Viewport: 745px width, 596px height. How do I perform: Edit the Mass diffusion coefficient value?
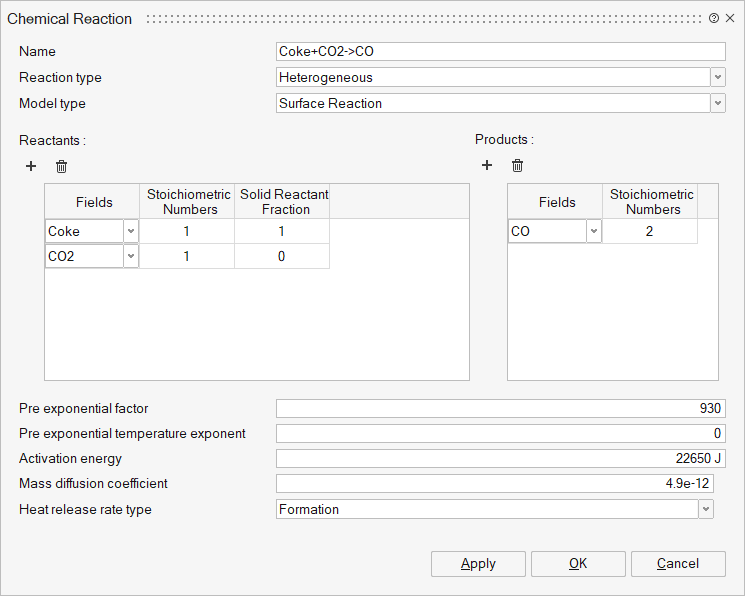coord(495,483)
